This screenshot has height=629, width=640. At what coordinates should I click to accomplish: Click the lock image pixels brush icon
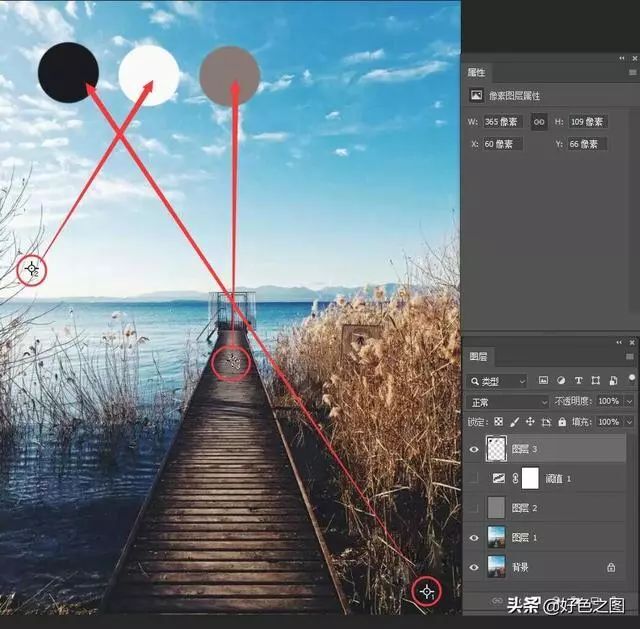click(x=514, y=422)
